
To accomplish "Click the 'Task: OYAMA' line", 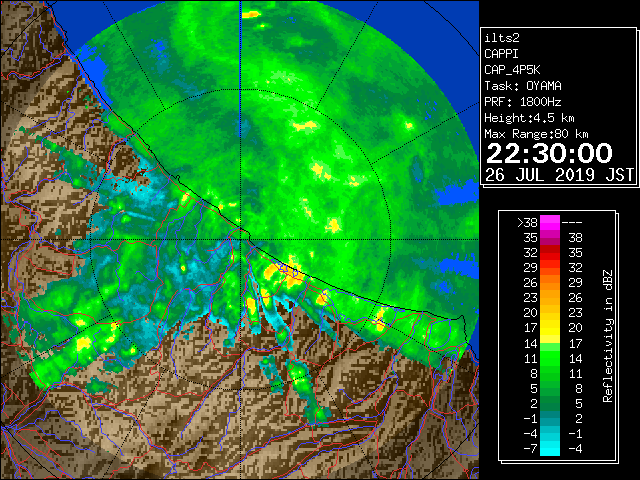I will pyautogui.click(x=523, y=86).
